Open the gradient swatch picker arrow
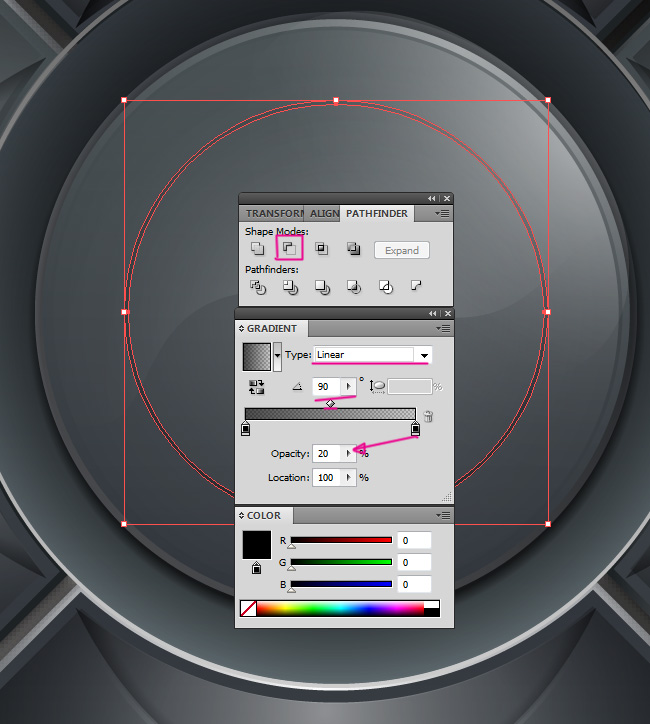 (x=277, y=355)
